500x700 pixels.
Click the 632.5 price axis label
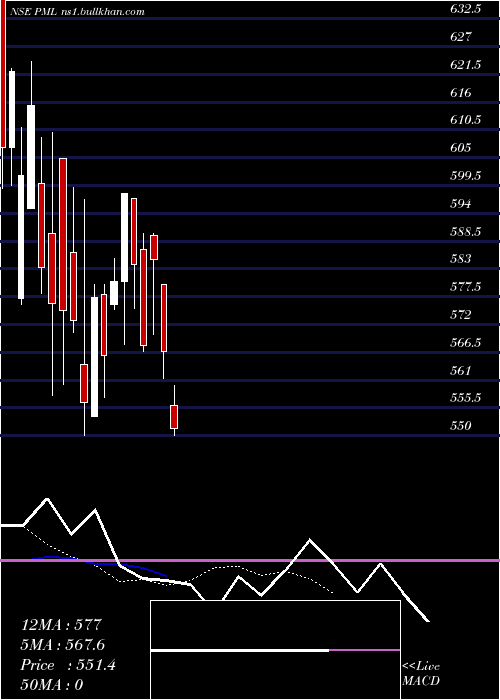pyautogui.click(x=466, y=9)
